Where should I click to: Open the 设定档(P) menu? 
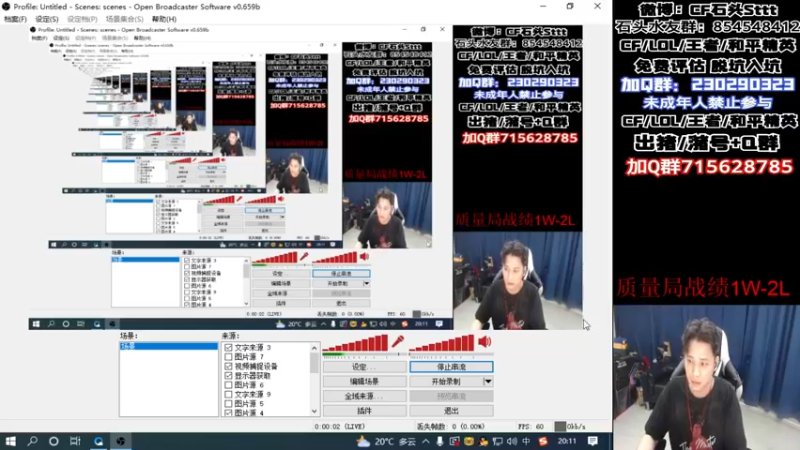82,19
